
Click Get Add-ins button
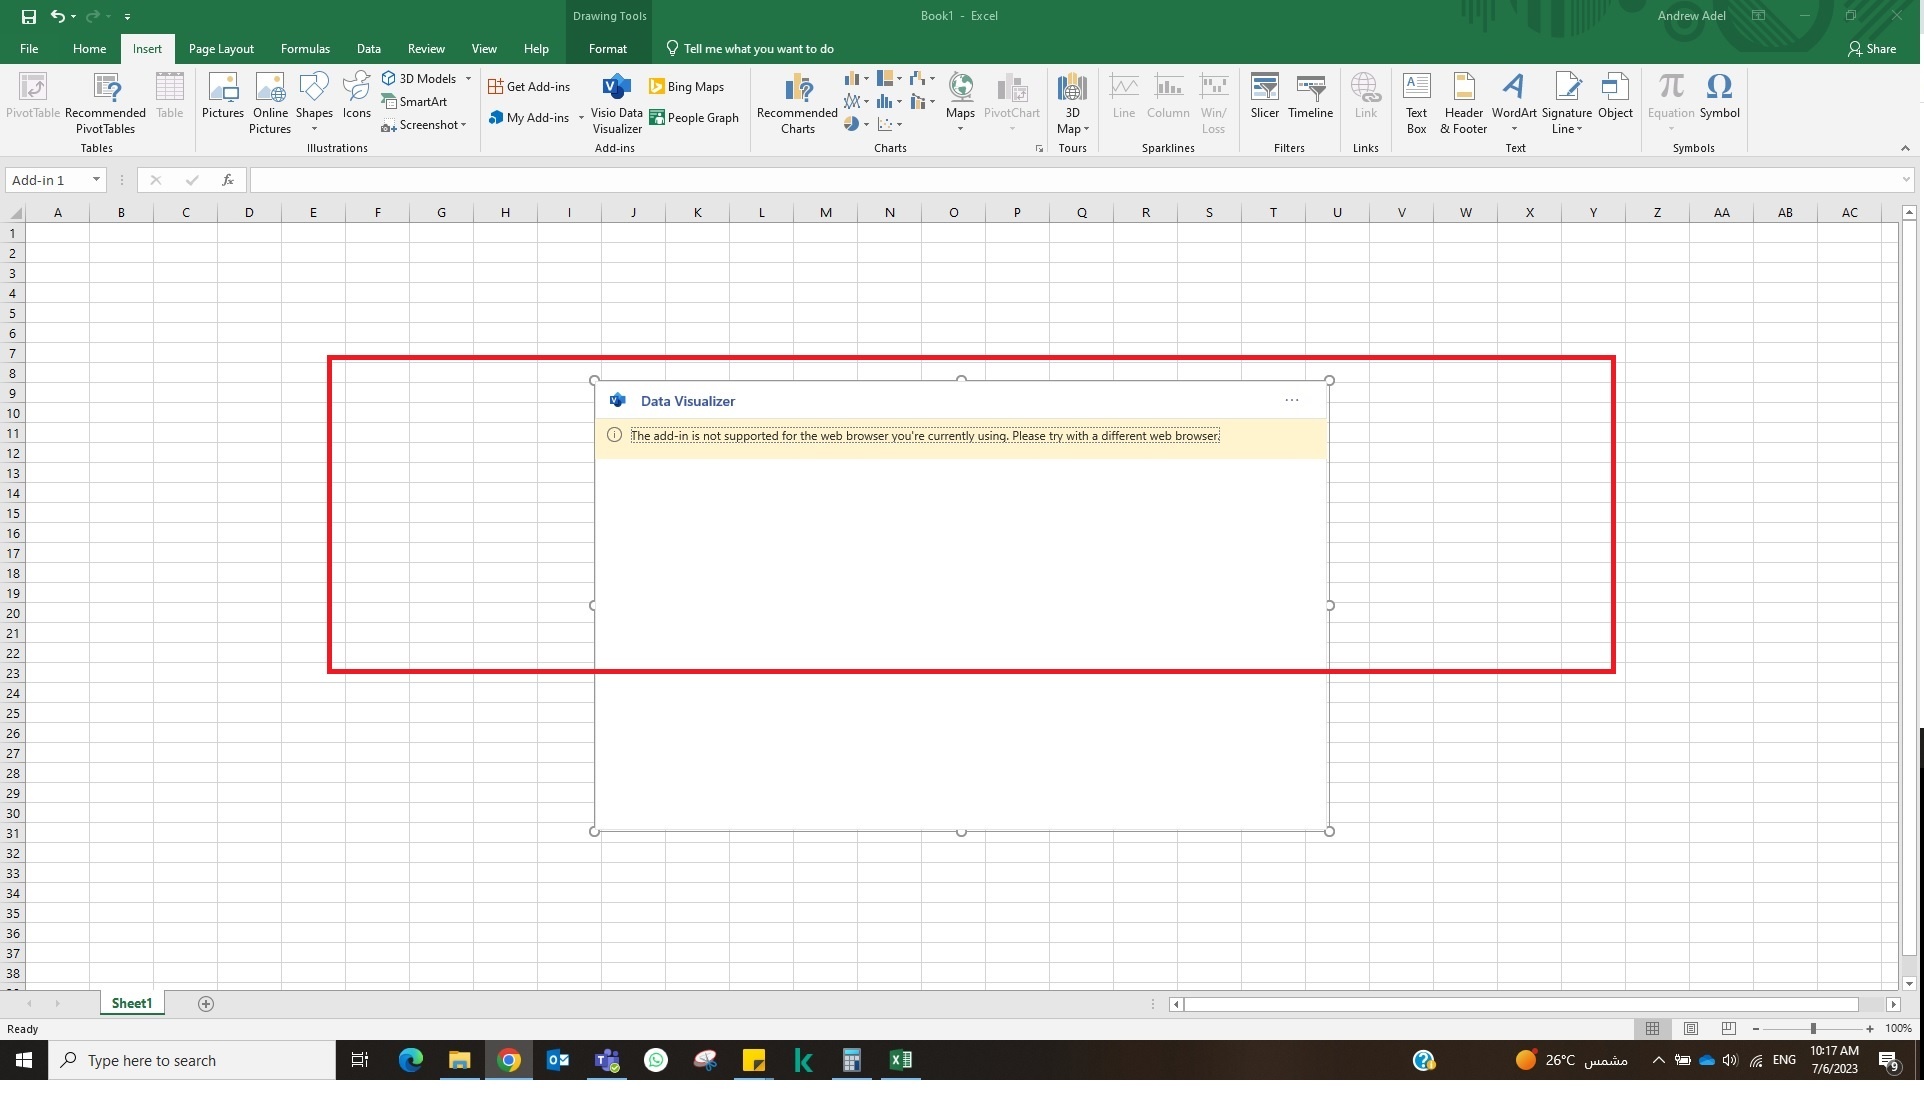(529, 87)
